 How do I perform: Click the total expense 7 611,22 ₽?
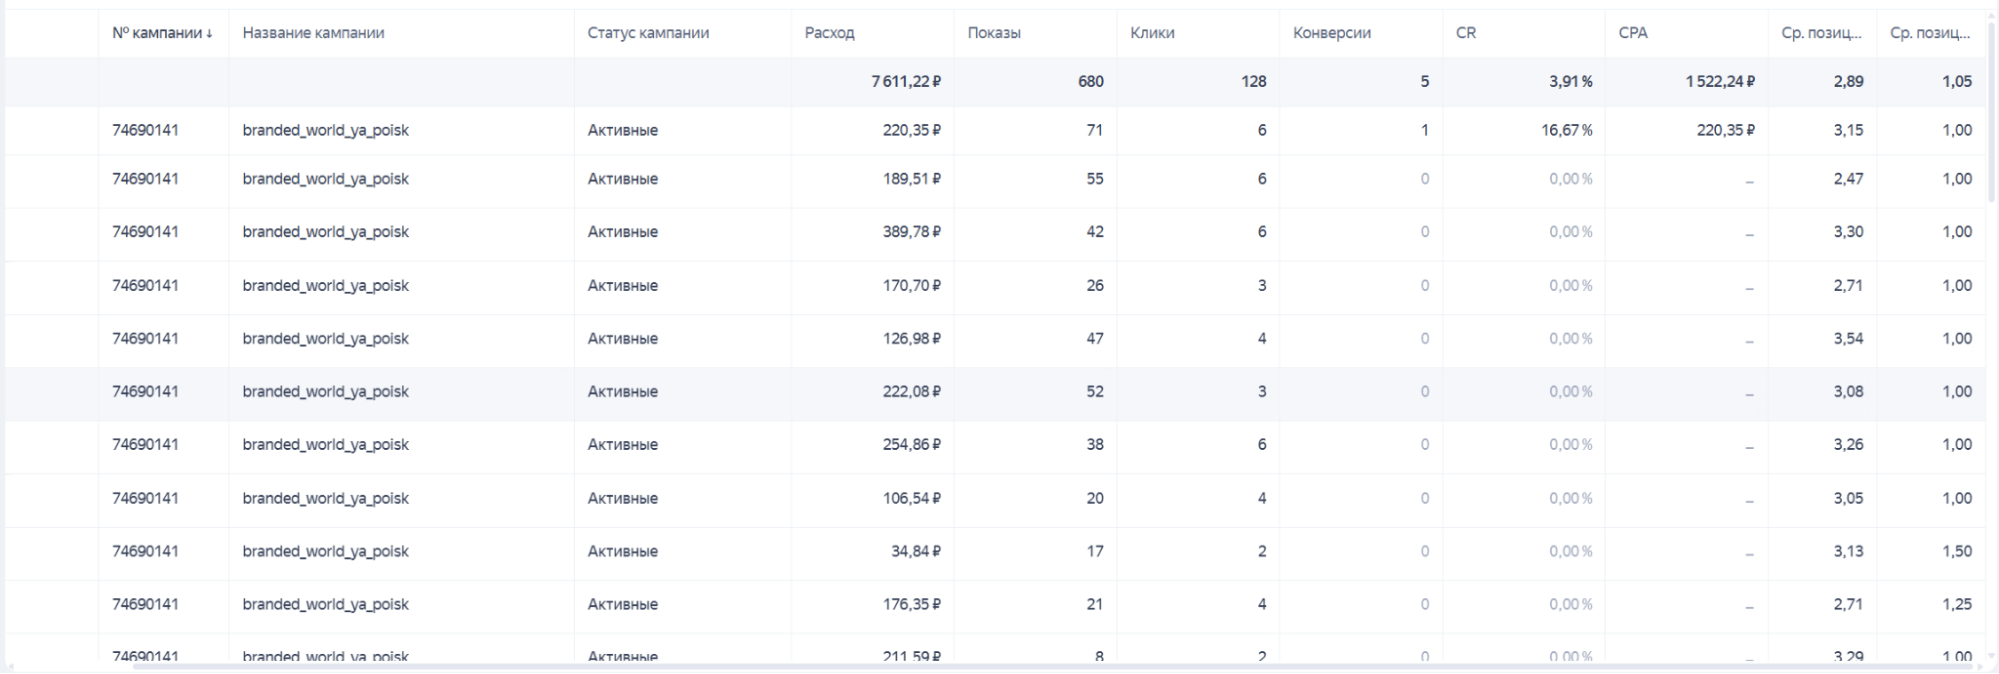(905, 82)
